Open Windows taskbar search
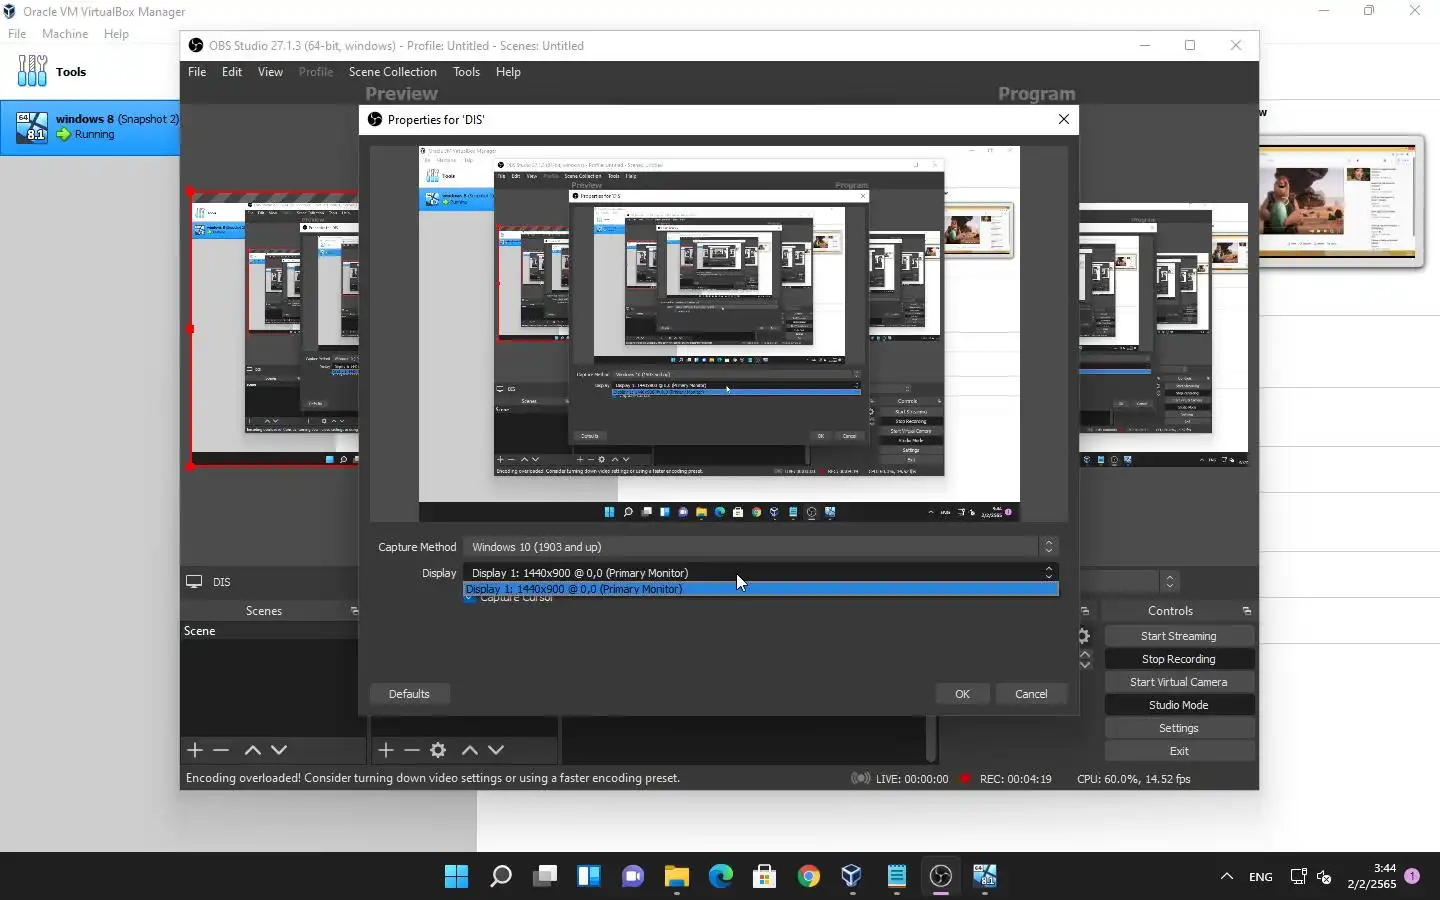Viewport: 1440px width, 900px height. (501, 877)
